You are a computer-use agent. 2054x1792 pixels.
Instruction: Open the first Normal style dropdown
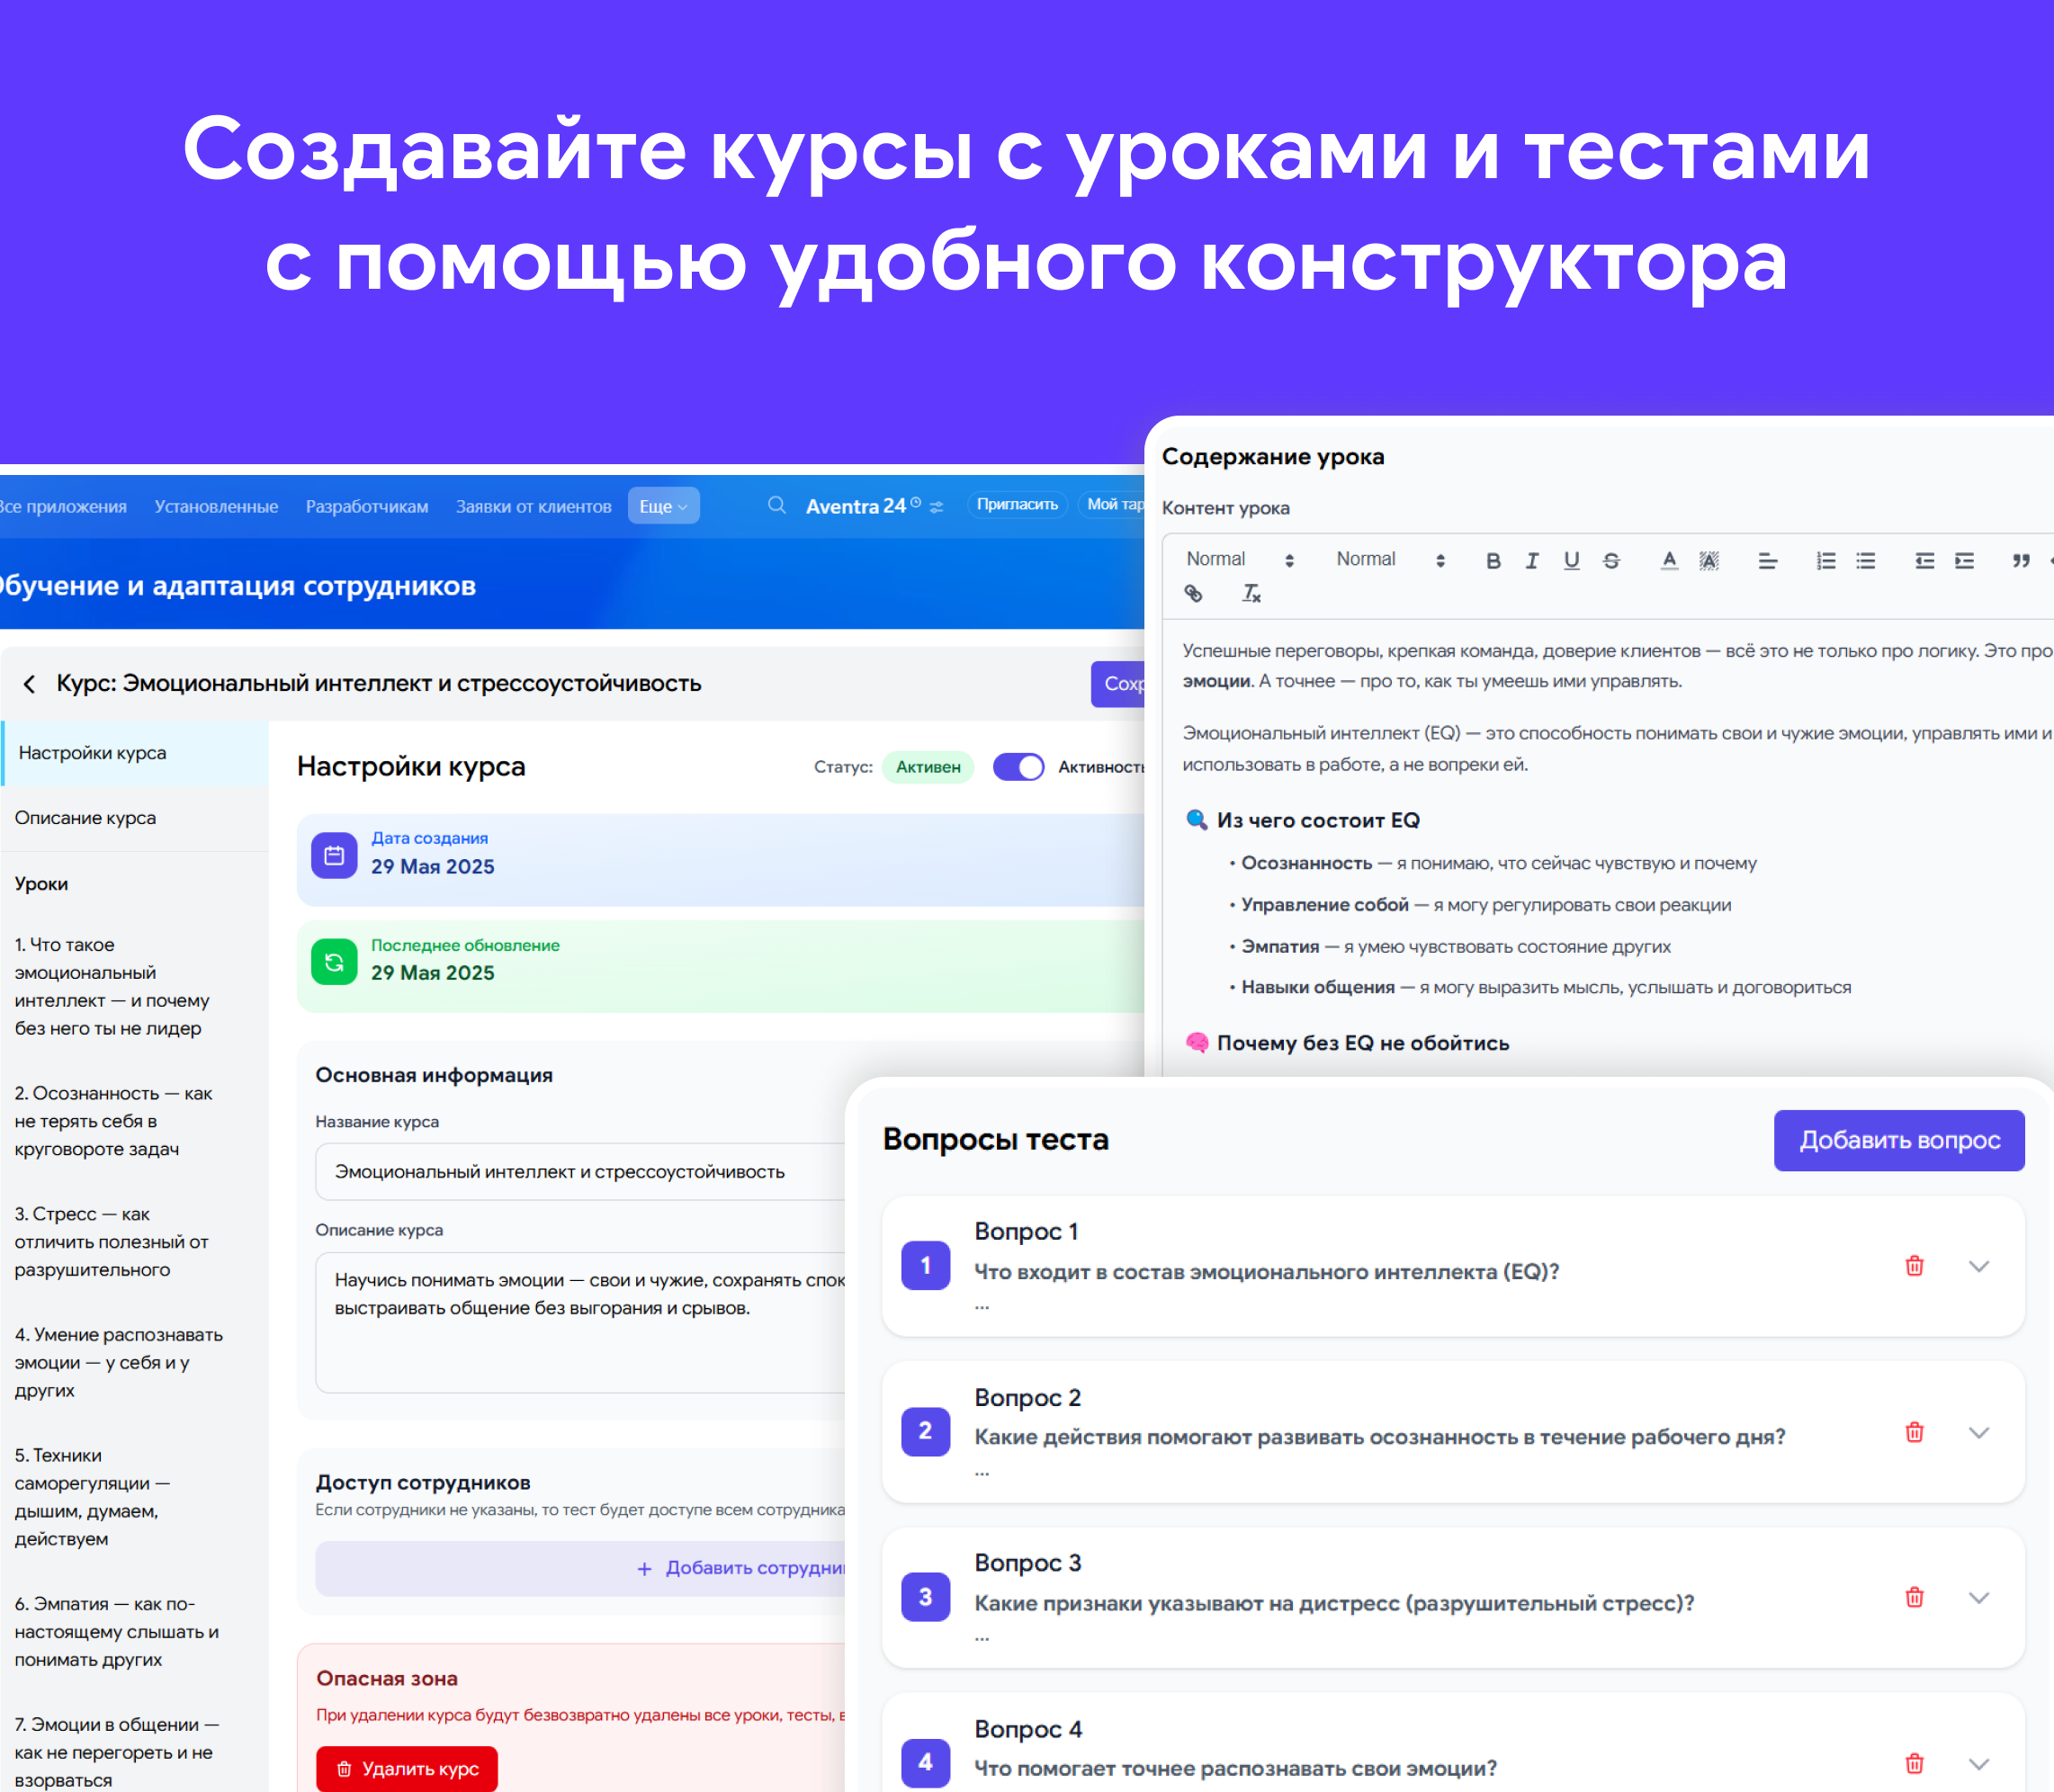[1239, 560]
